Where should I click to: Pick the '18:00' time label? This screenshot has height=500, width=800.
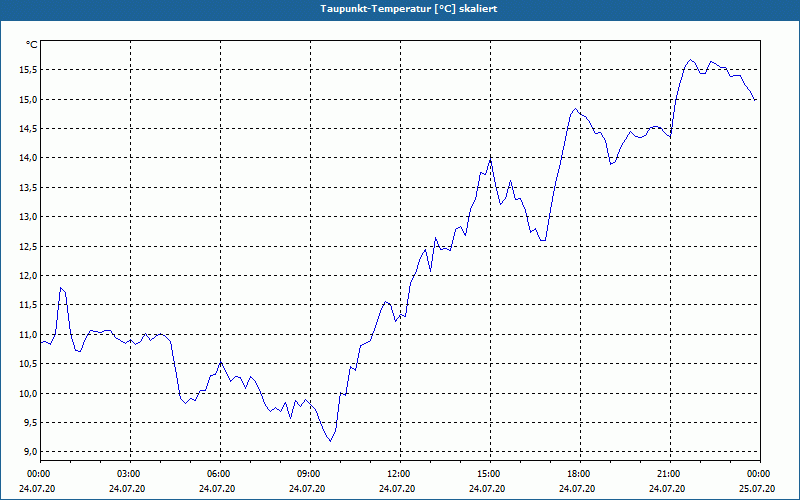tap(578, 474)
